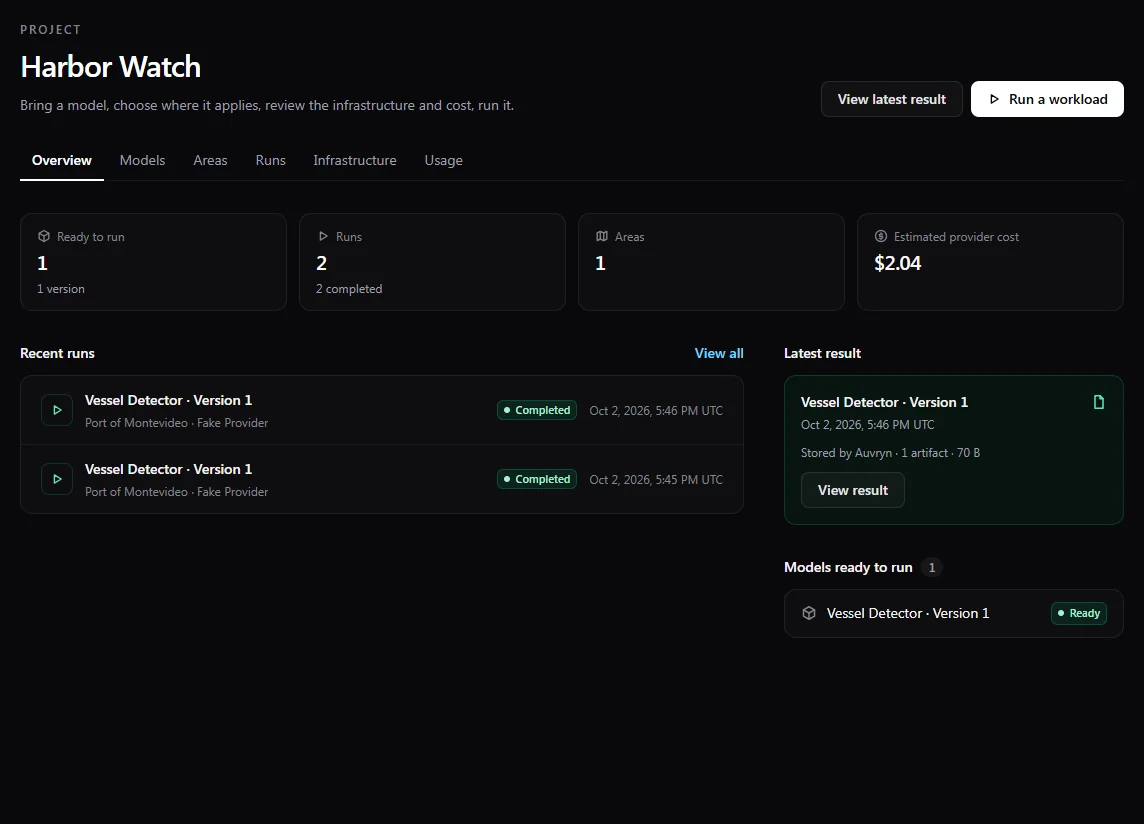Viewport: 1144px width, 824px height.
Task: Open the Models tab
Action: [x=142, y=161]
